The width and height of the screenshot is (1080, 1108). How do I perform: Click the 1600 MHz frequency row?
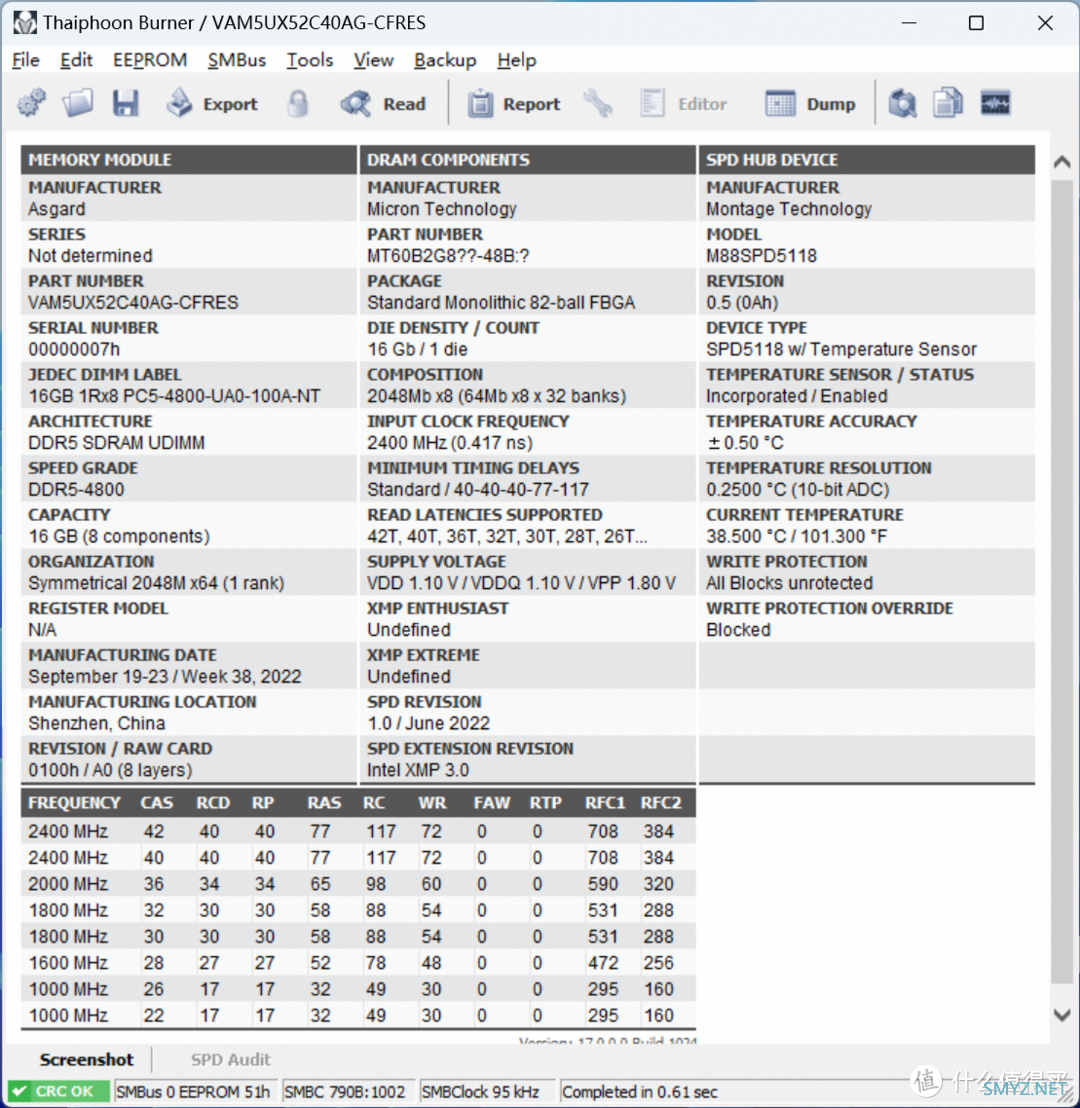(358, 962)
